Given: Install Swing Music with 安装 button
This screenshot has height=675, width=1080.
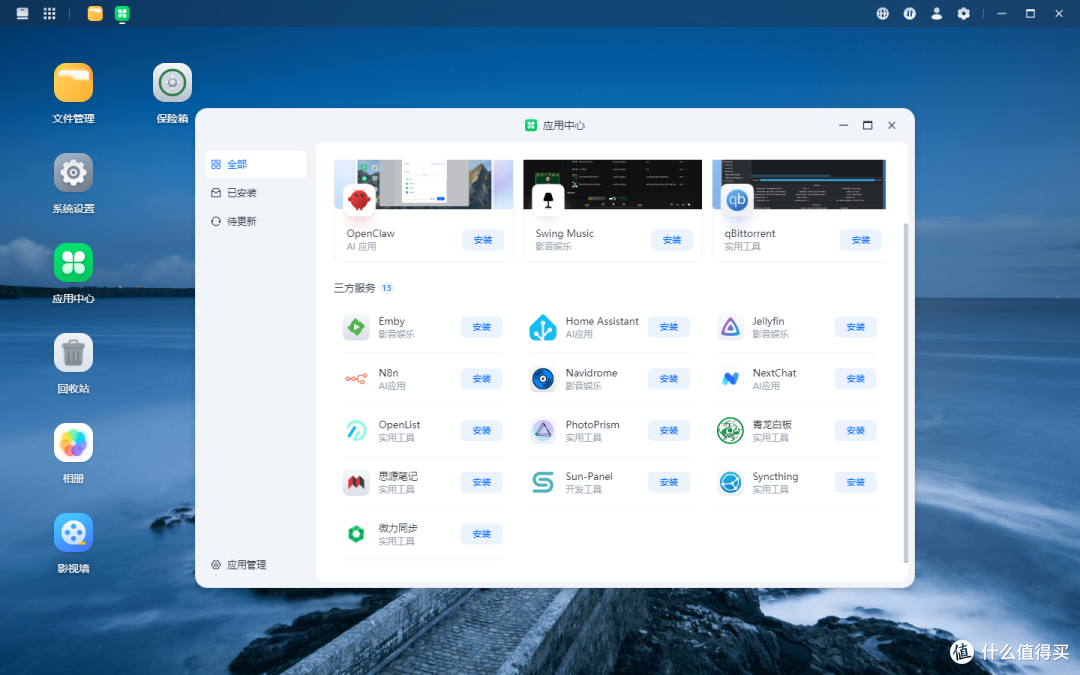Looking at the screenshot, I should 672,240.
